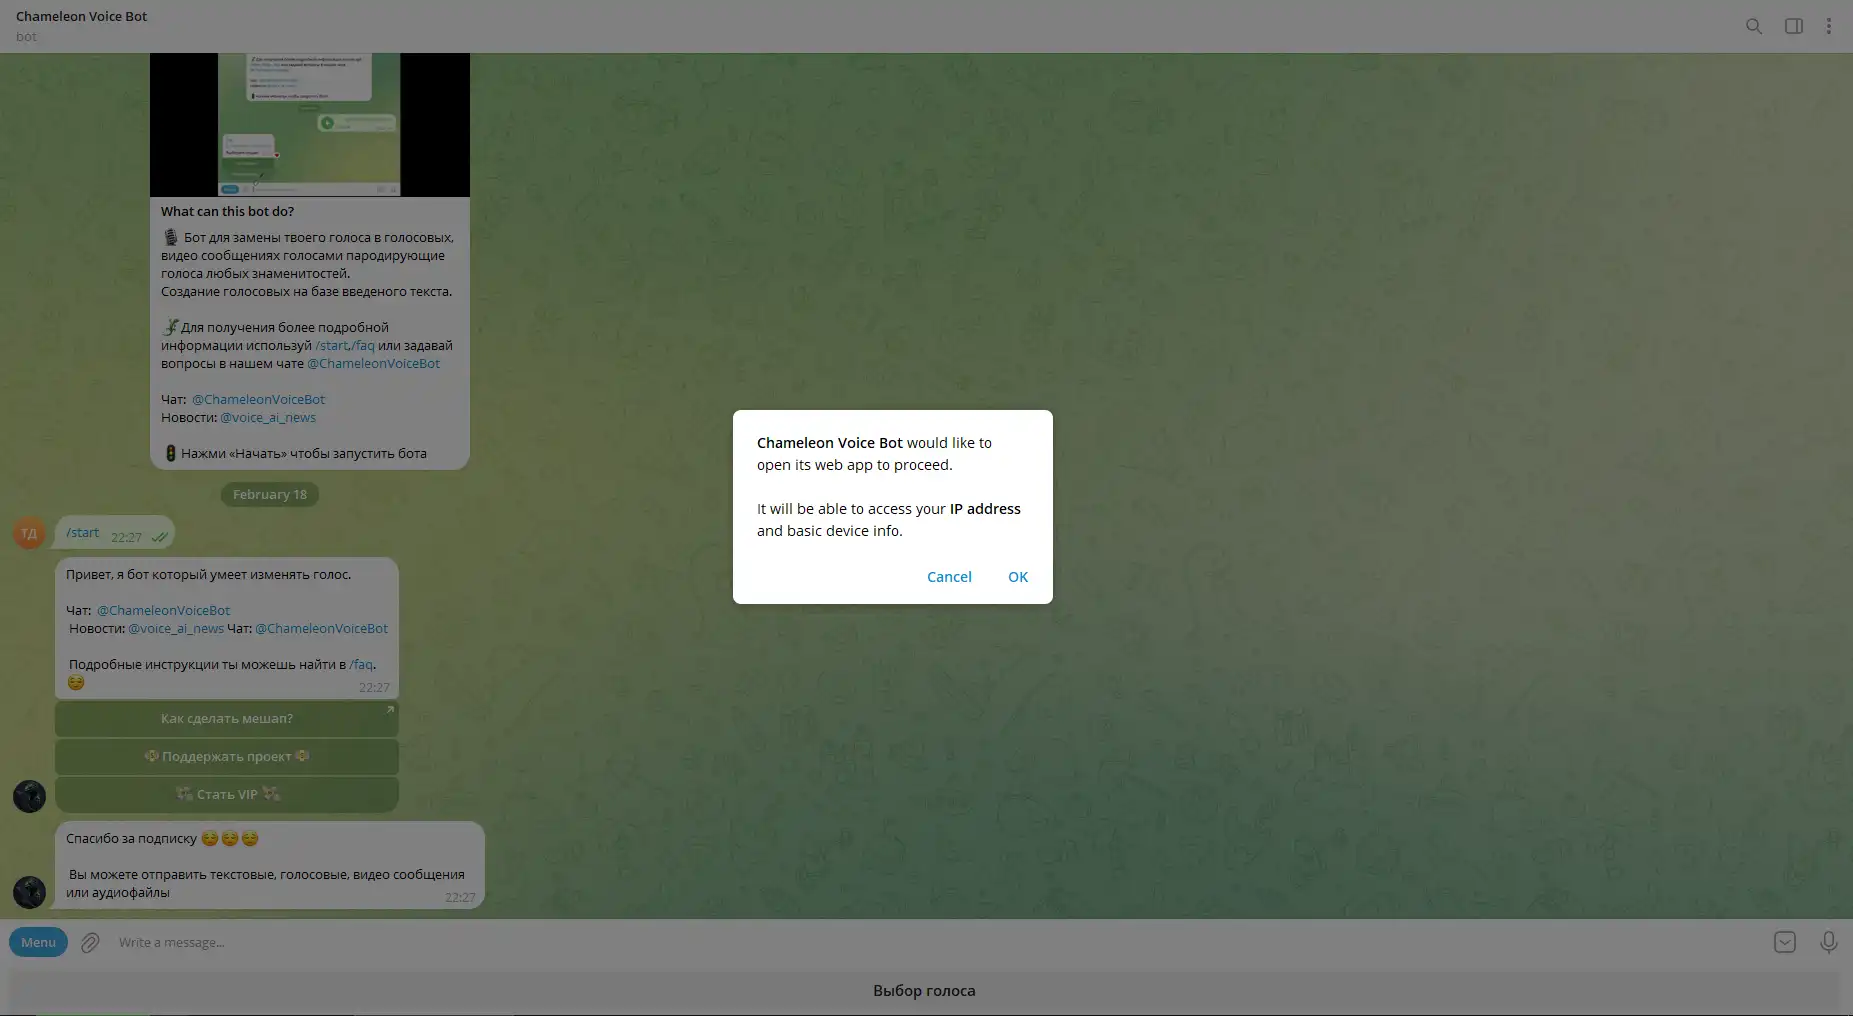
Task: Open /start link in bot description
Action: 332,345
